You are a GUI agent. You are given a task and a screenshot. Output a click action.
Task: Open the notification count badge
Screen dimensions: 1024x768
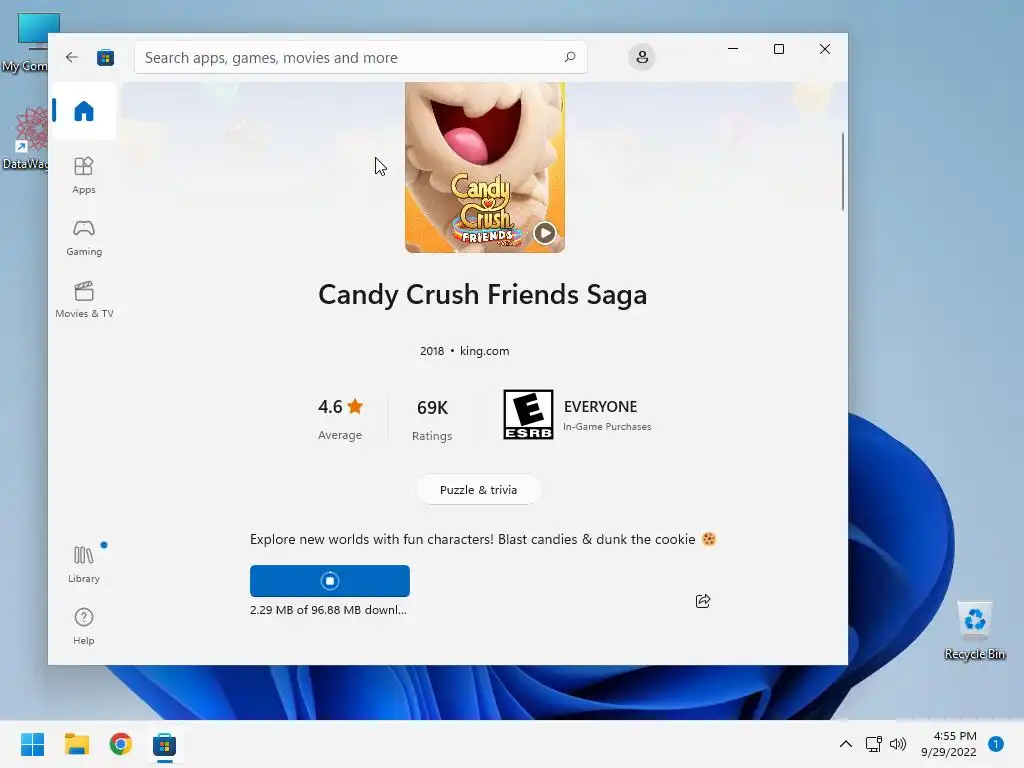(x=996, y=744)
